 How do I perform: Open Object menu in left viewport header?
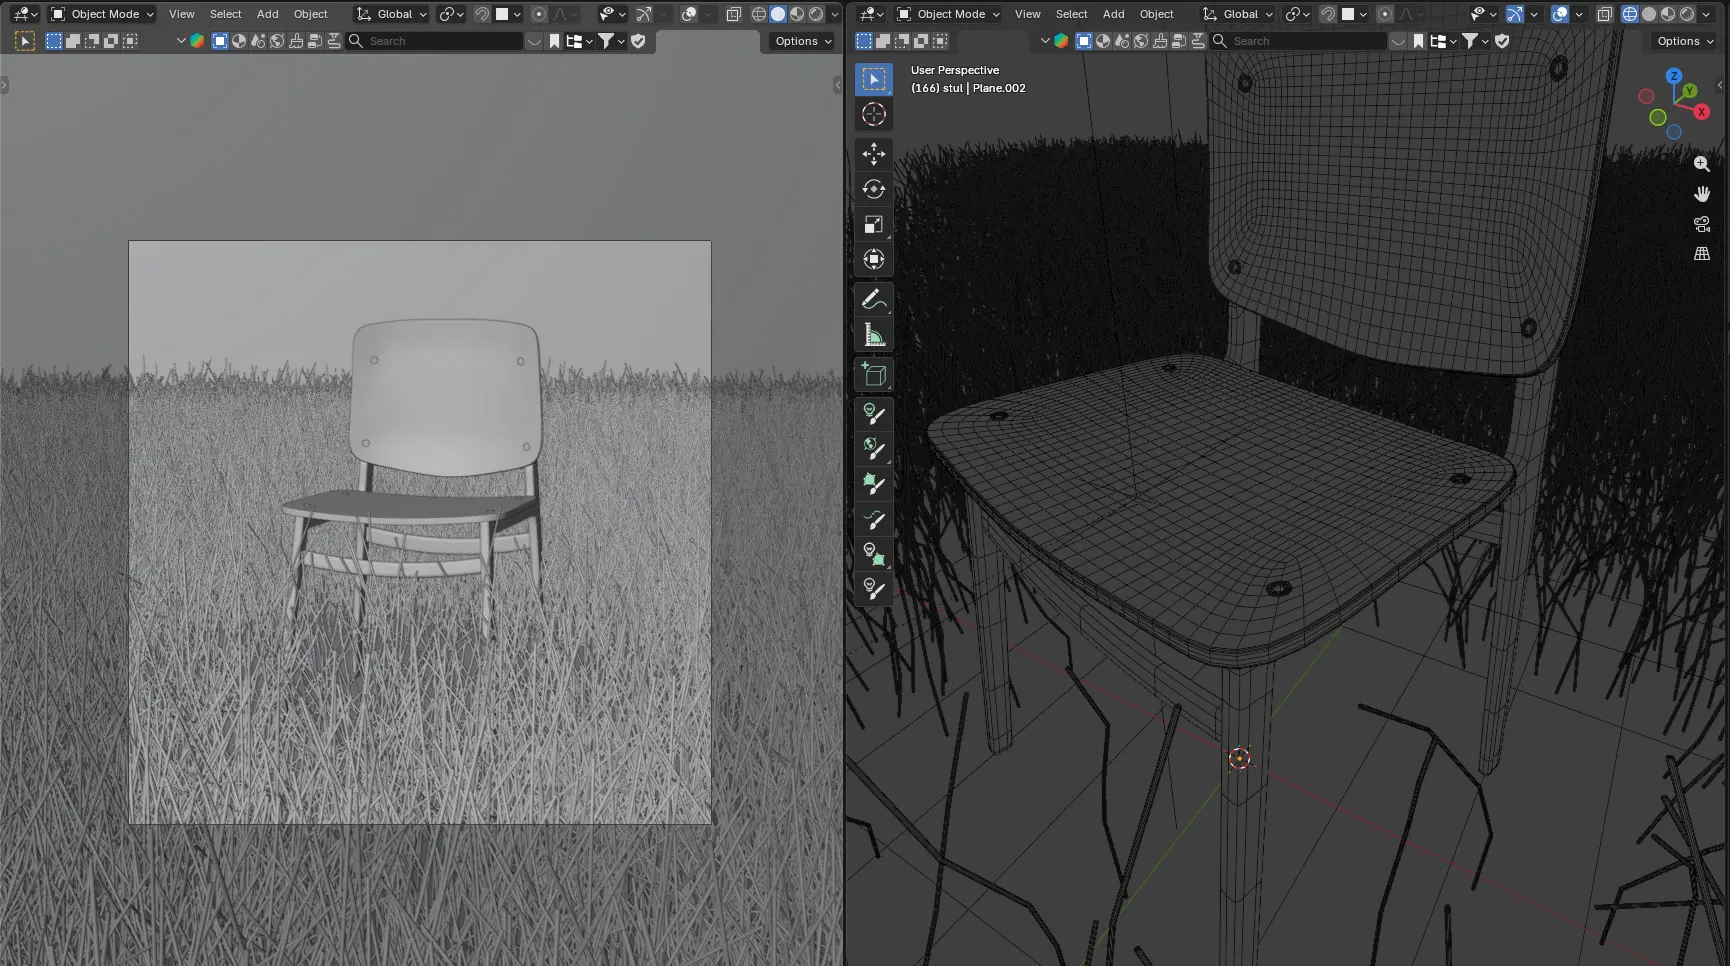(311, 14)
